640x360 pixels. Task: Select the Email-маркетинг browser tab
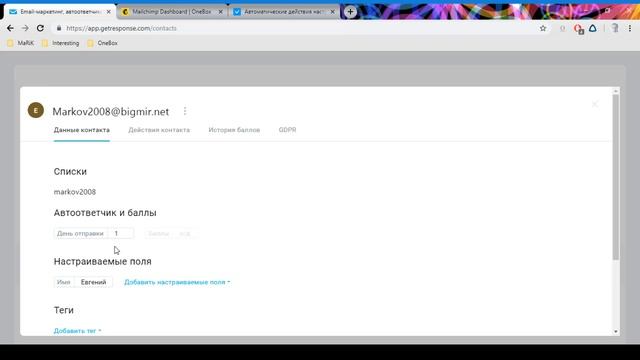59,12
